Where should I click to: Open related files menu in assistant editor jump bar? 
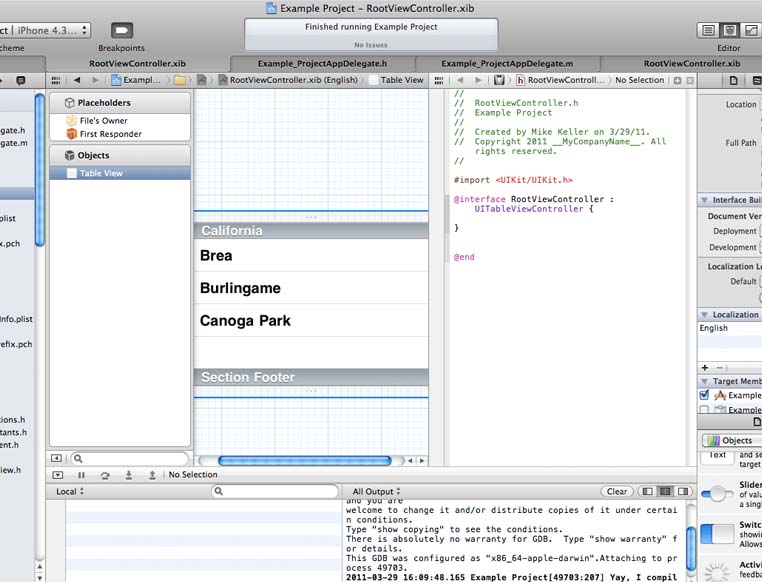pyautogui.click(x=439, y=80)
